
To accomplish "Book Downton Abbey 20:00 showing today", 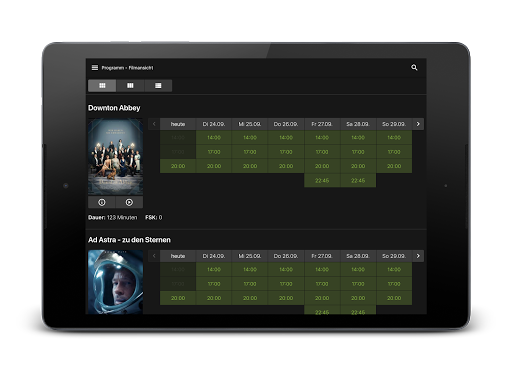I will 178,166.
